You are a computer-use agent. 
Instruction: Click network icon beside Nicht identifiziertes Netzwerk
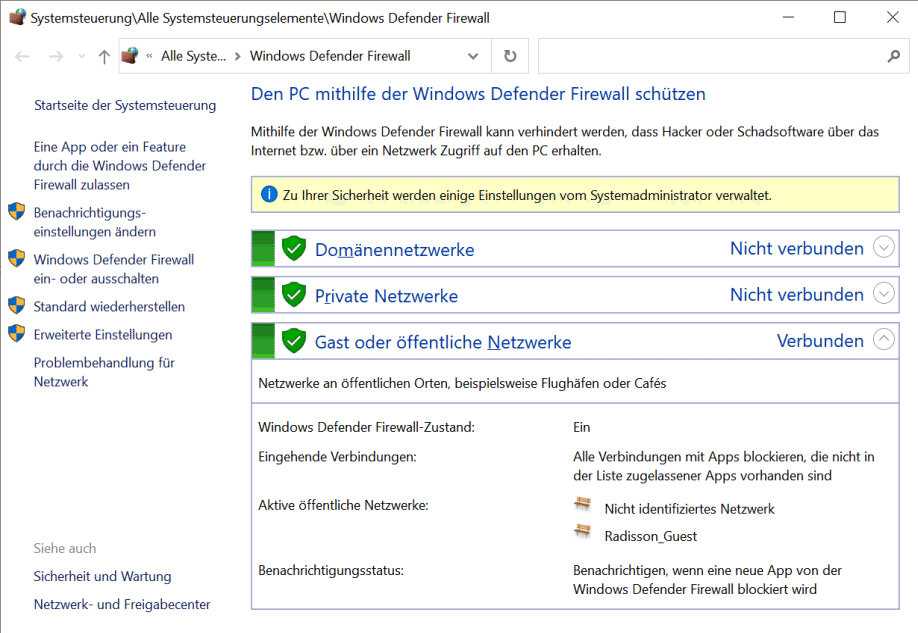(x=583, y=504)
